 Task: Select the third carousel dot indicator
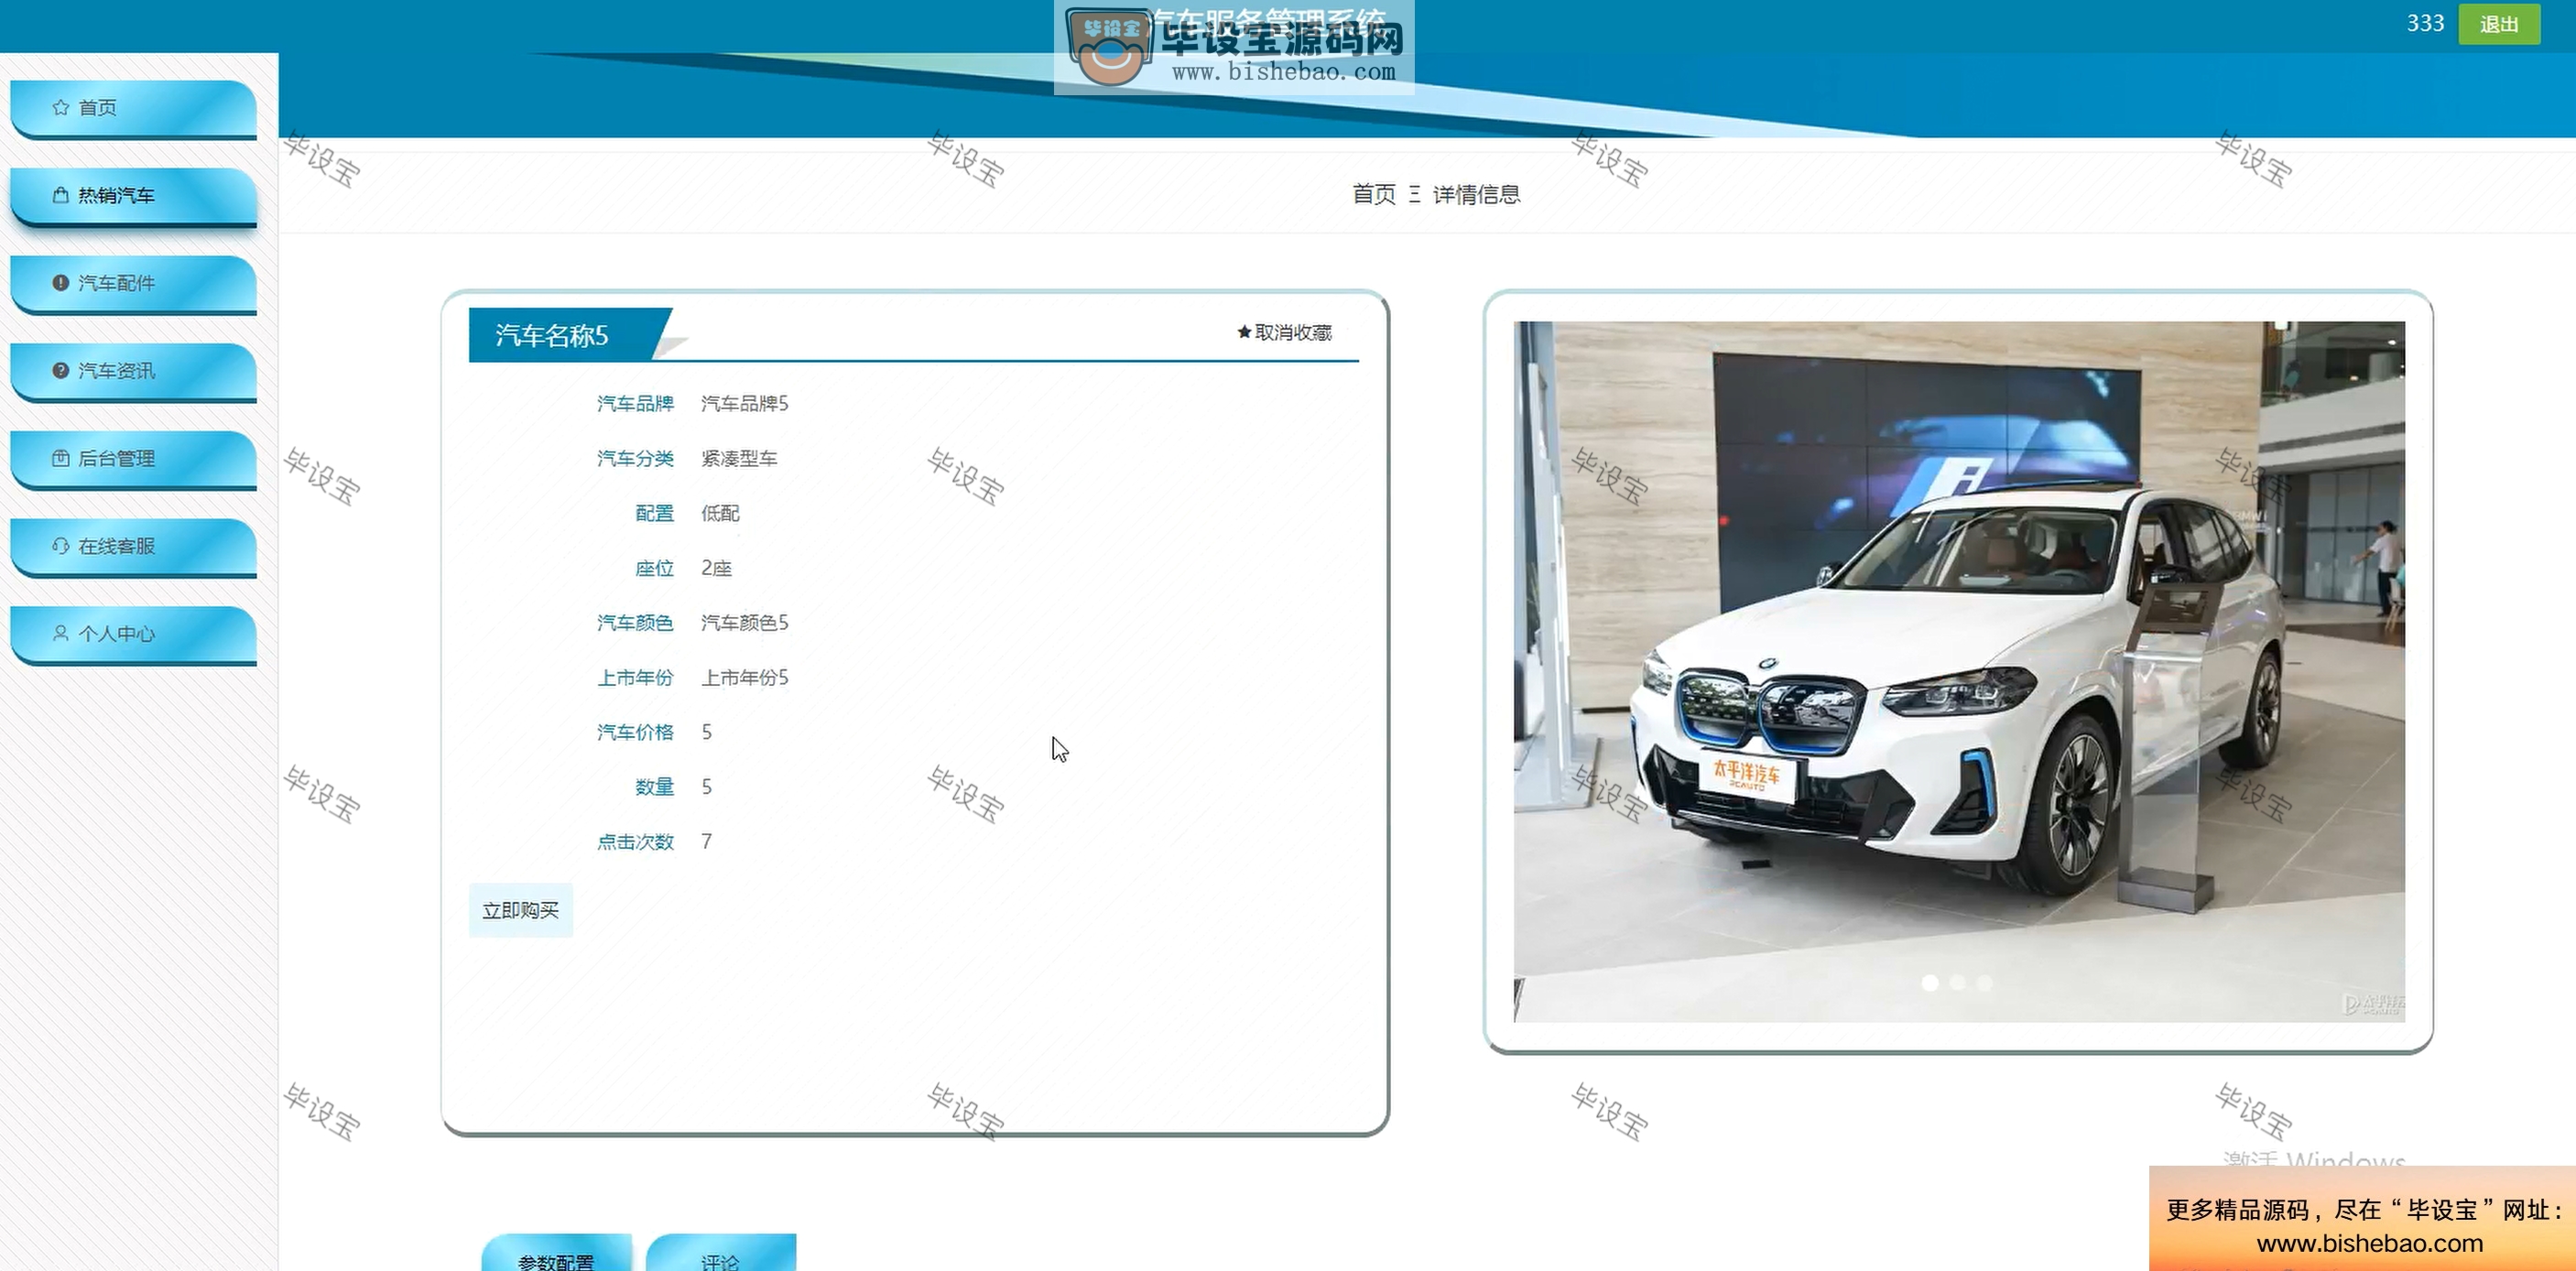(x=1984, y=983)
